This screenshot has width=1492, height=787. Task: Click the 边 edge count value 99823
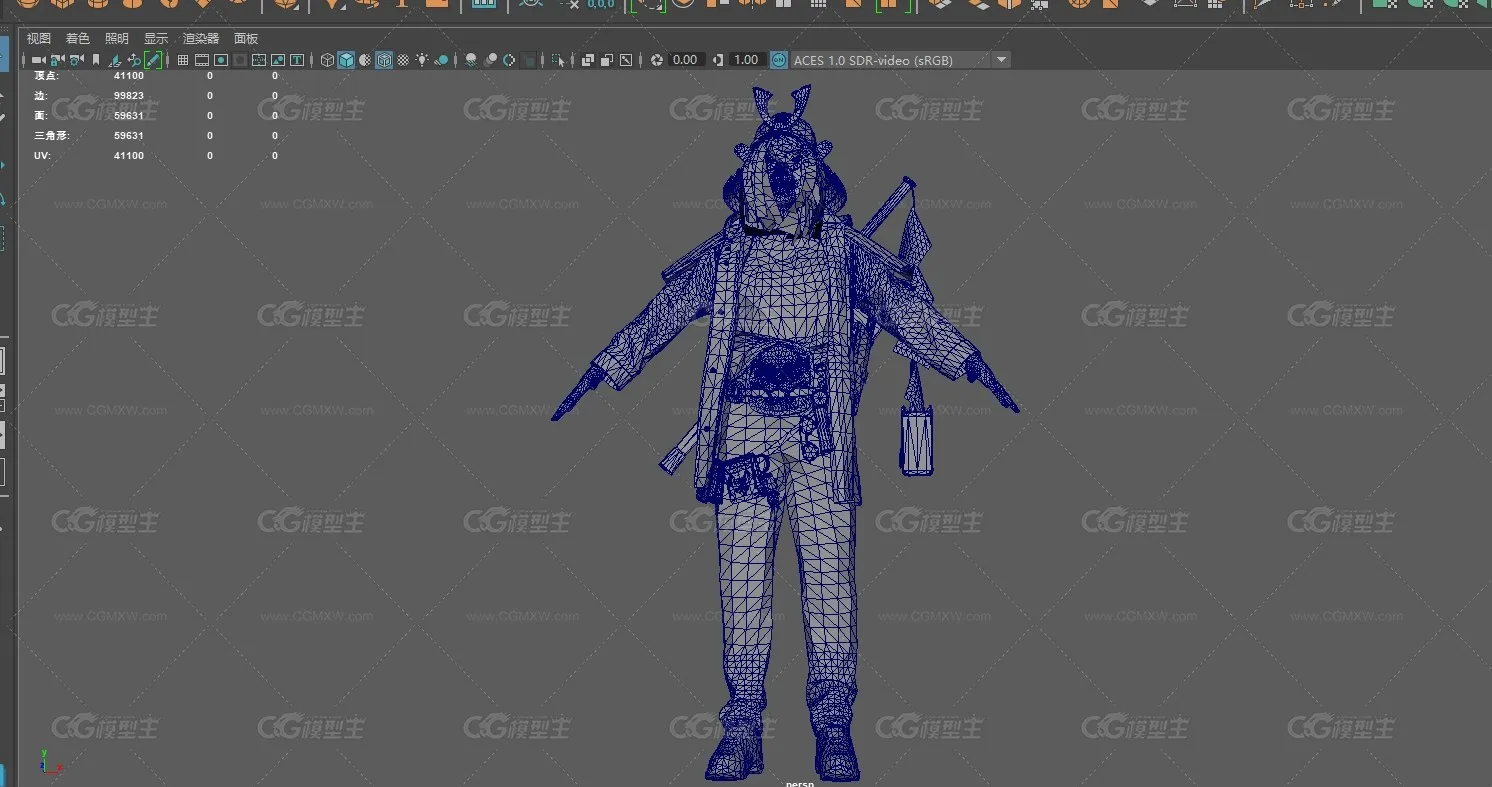point(129,95)
